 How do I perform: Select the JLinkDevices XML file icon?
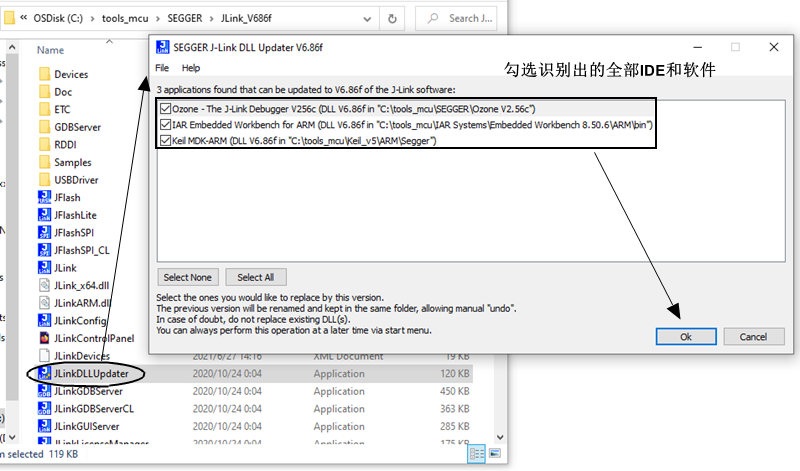click(44, 356)
